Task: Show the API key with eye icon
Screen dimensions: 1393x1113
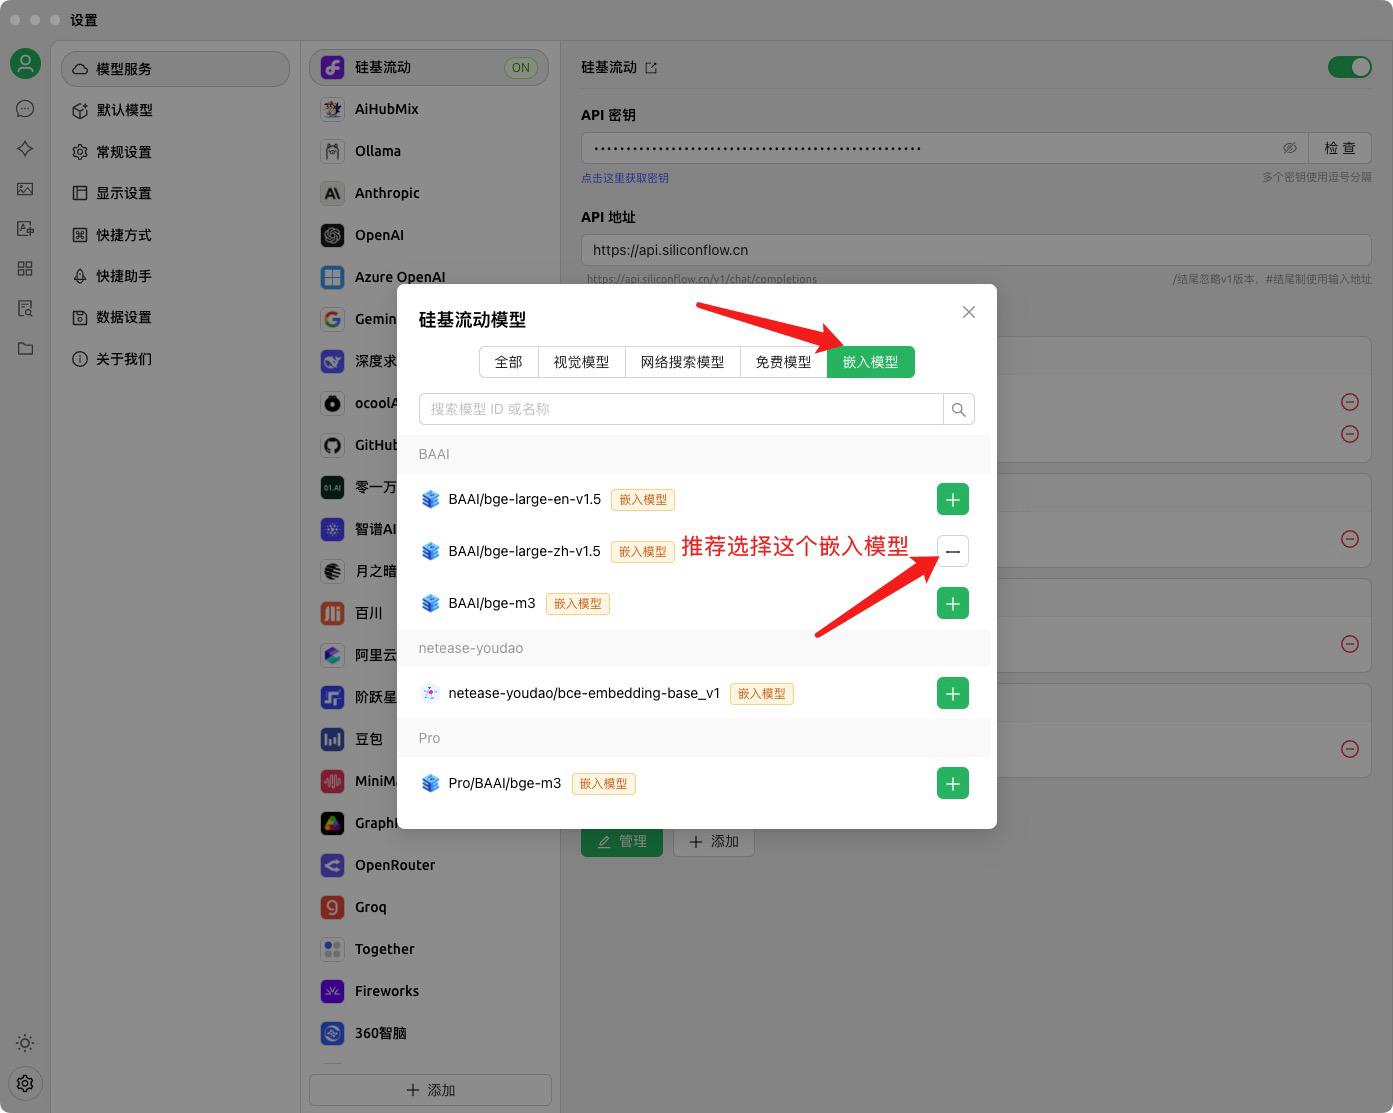Action: pyautogui.click(x=1290, y=148)
